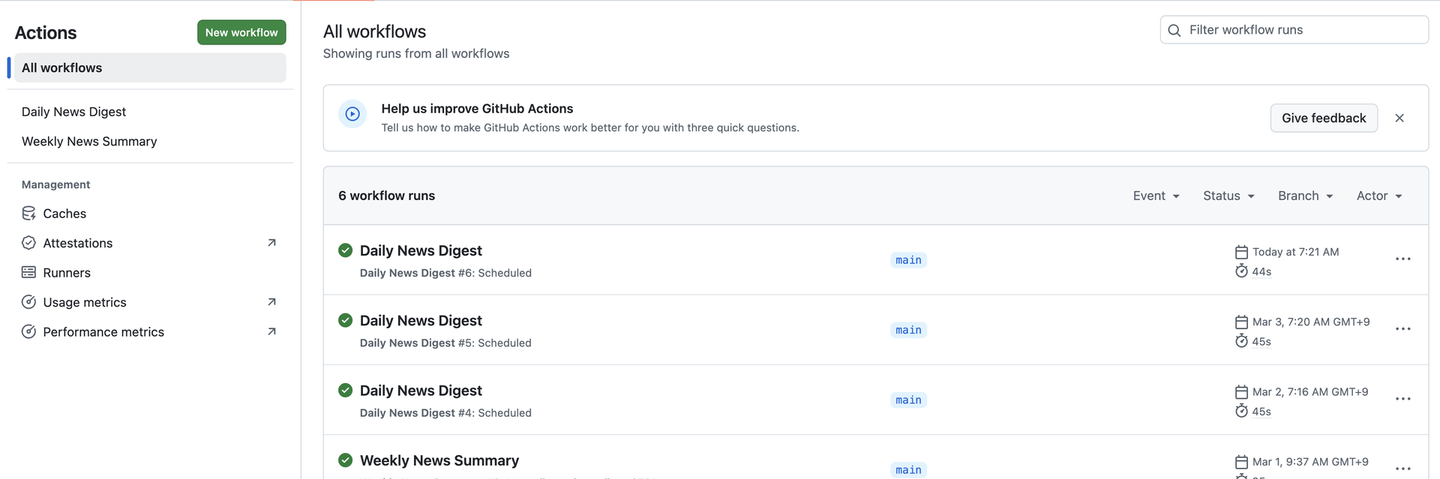The height and width of the screenshot is (479, 1440).
Task: Click the Attestations checkmark icon
Action: click(x=29, y=243)
